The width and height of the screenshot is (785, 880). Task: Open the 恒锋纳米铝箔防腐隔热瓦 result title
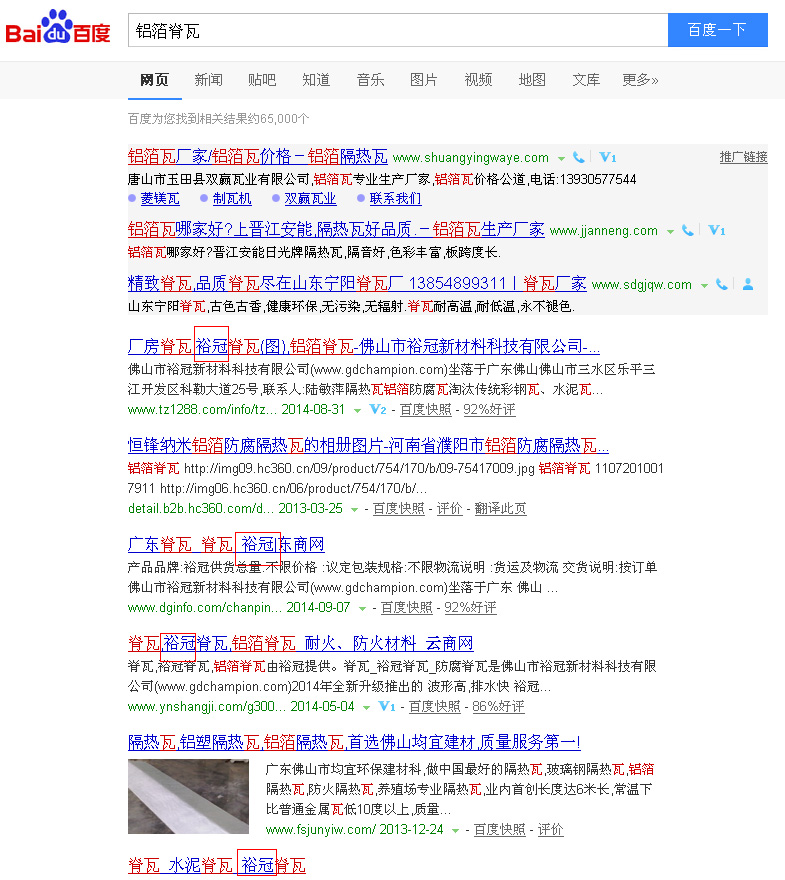[x=368, y=445]
